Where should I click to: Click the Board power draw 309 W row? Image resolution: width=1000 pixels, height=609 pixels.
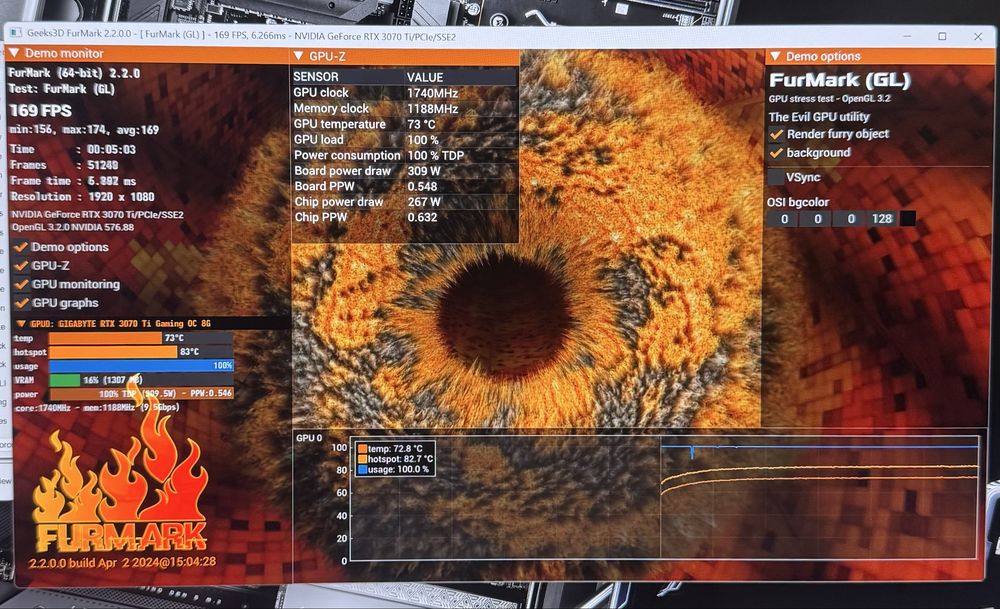[x=404, y=171]
